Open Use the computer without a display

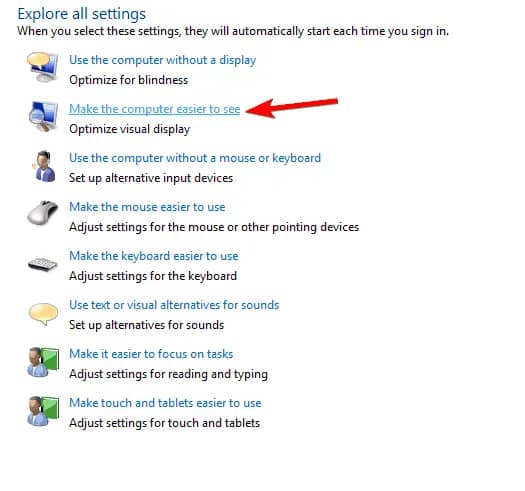[162, 60]
